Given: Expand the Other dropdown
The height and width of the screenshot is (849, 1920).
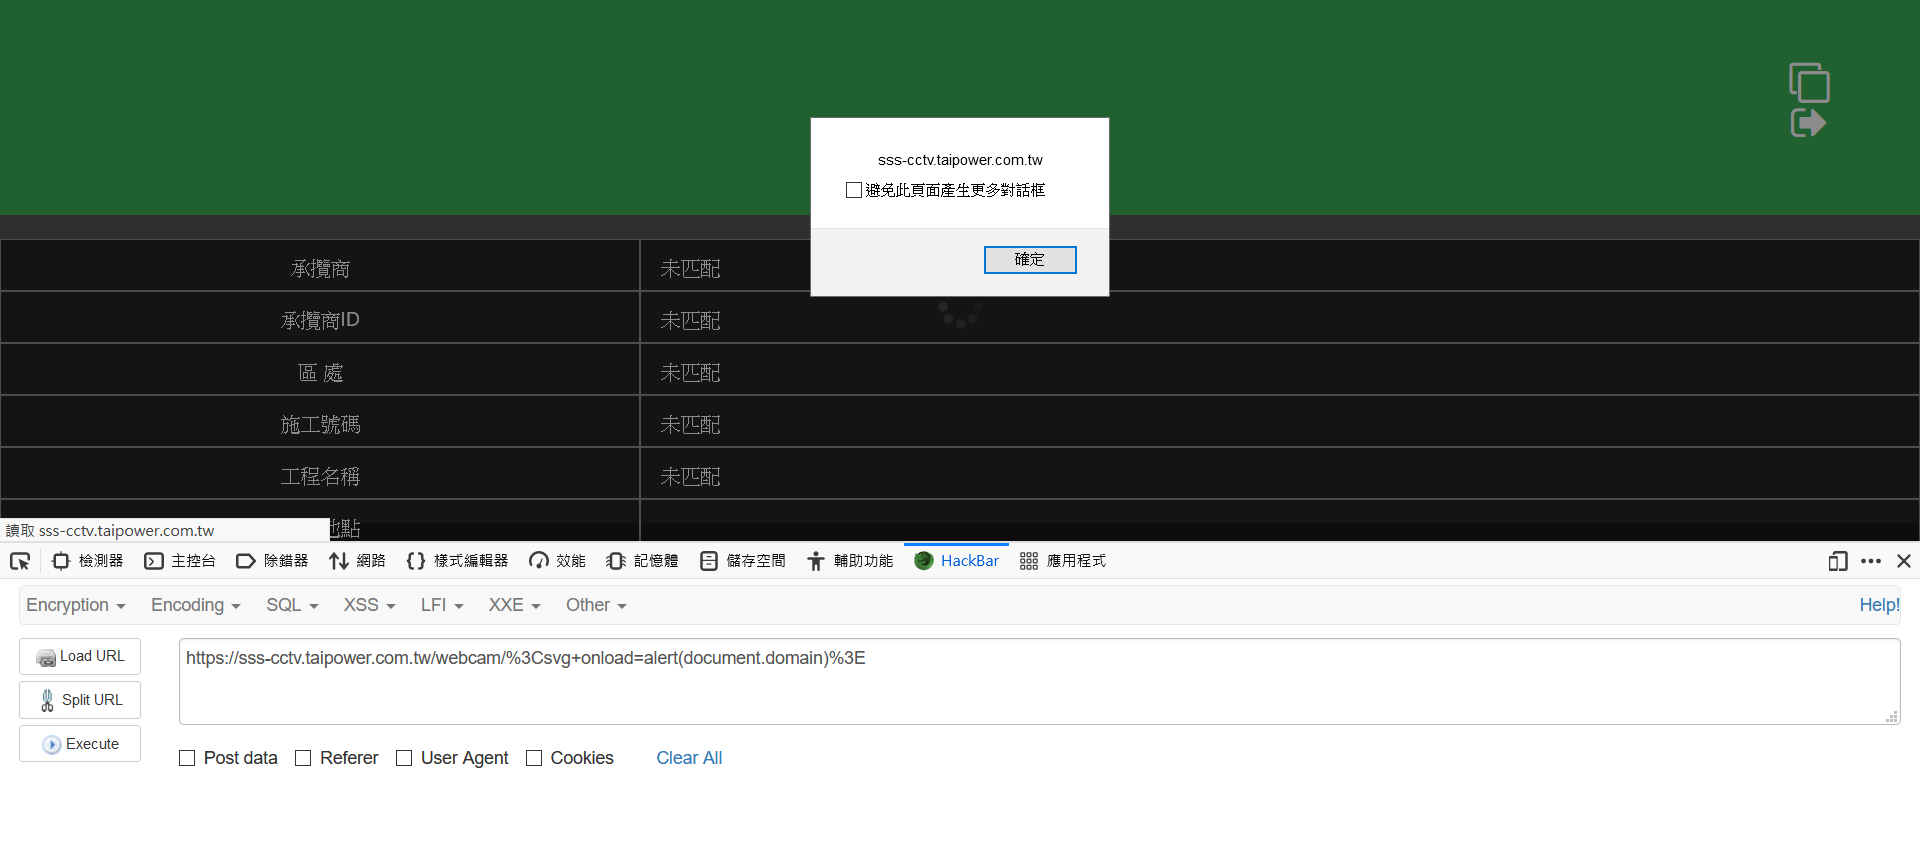Looking at the screenshot, I should pos(596,605).
